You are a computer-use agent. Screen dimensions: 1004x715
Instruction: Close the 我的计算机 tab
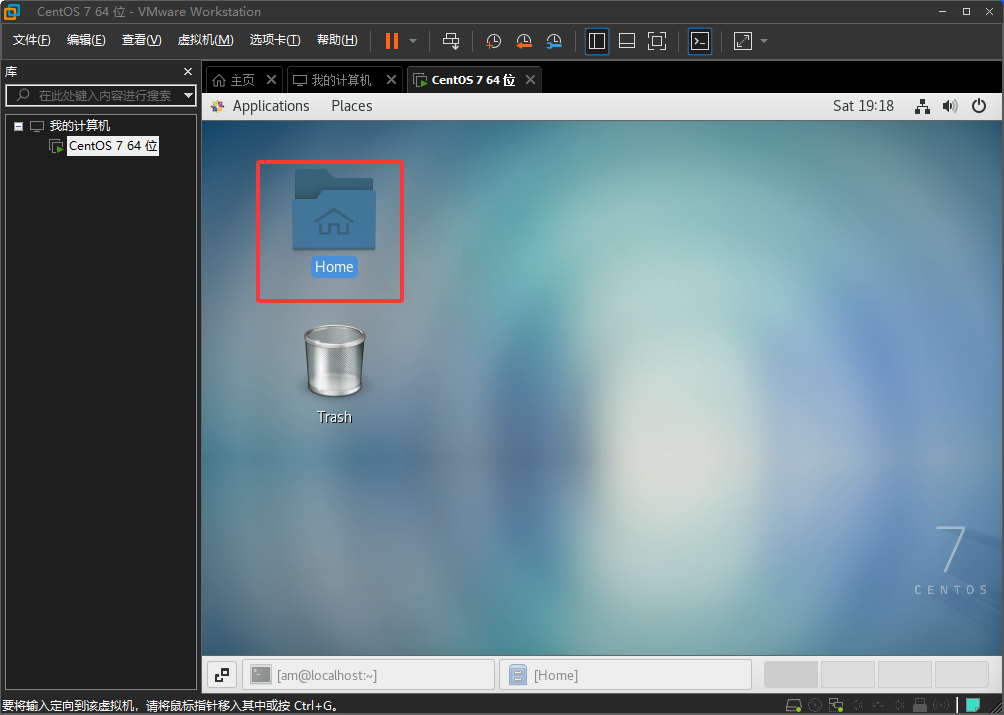coord(391,79)
